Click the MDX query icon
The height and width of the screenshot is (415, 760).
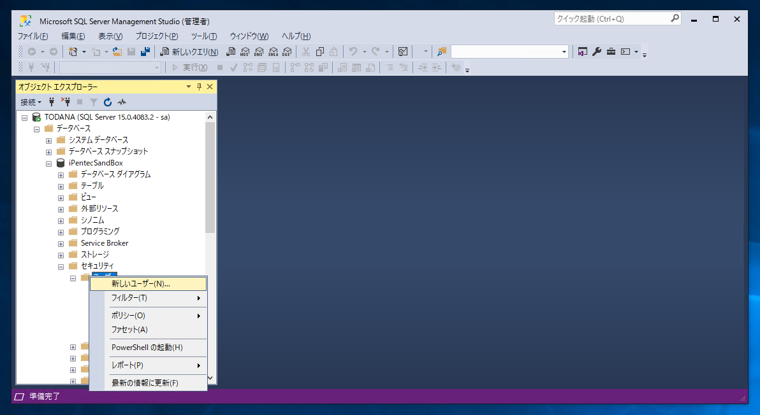[x=245, y=51]
